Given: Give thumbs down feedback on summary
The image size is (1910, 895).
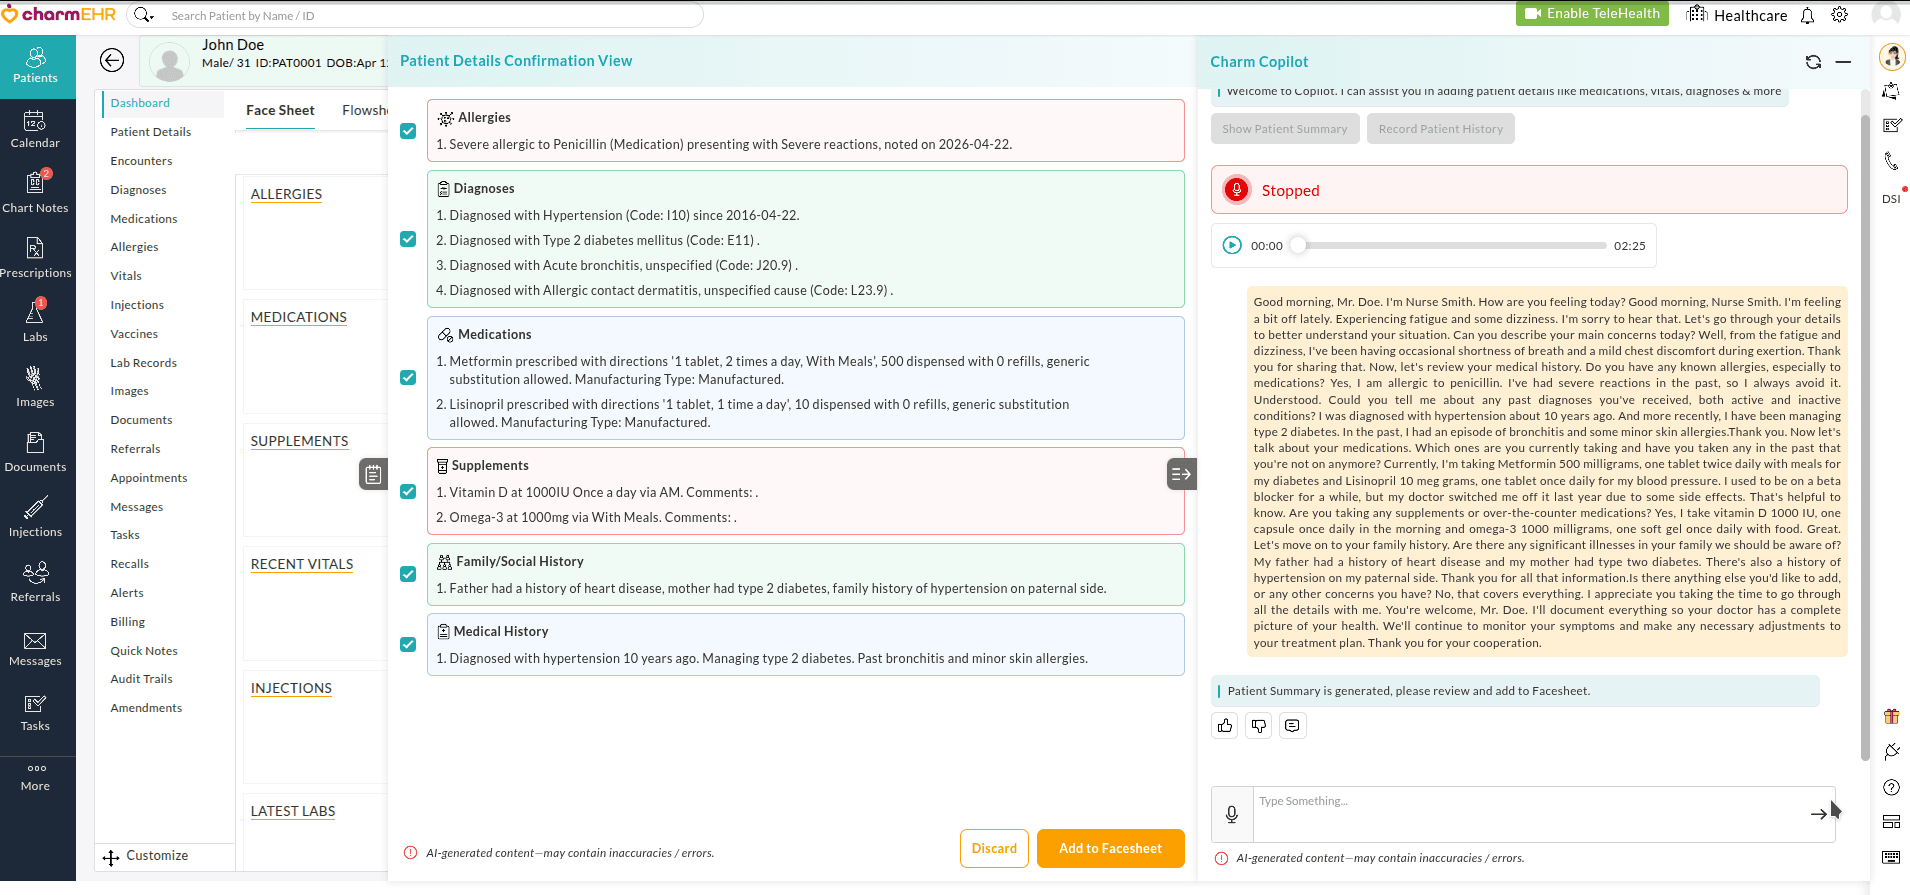Looking at the screenshot, I should (x=1259, y=726).
